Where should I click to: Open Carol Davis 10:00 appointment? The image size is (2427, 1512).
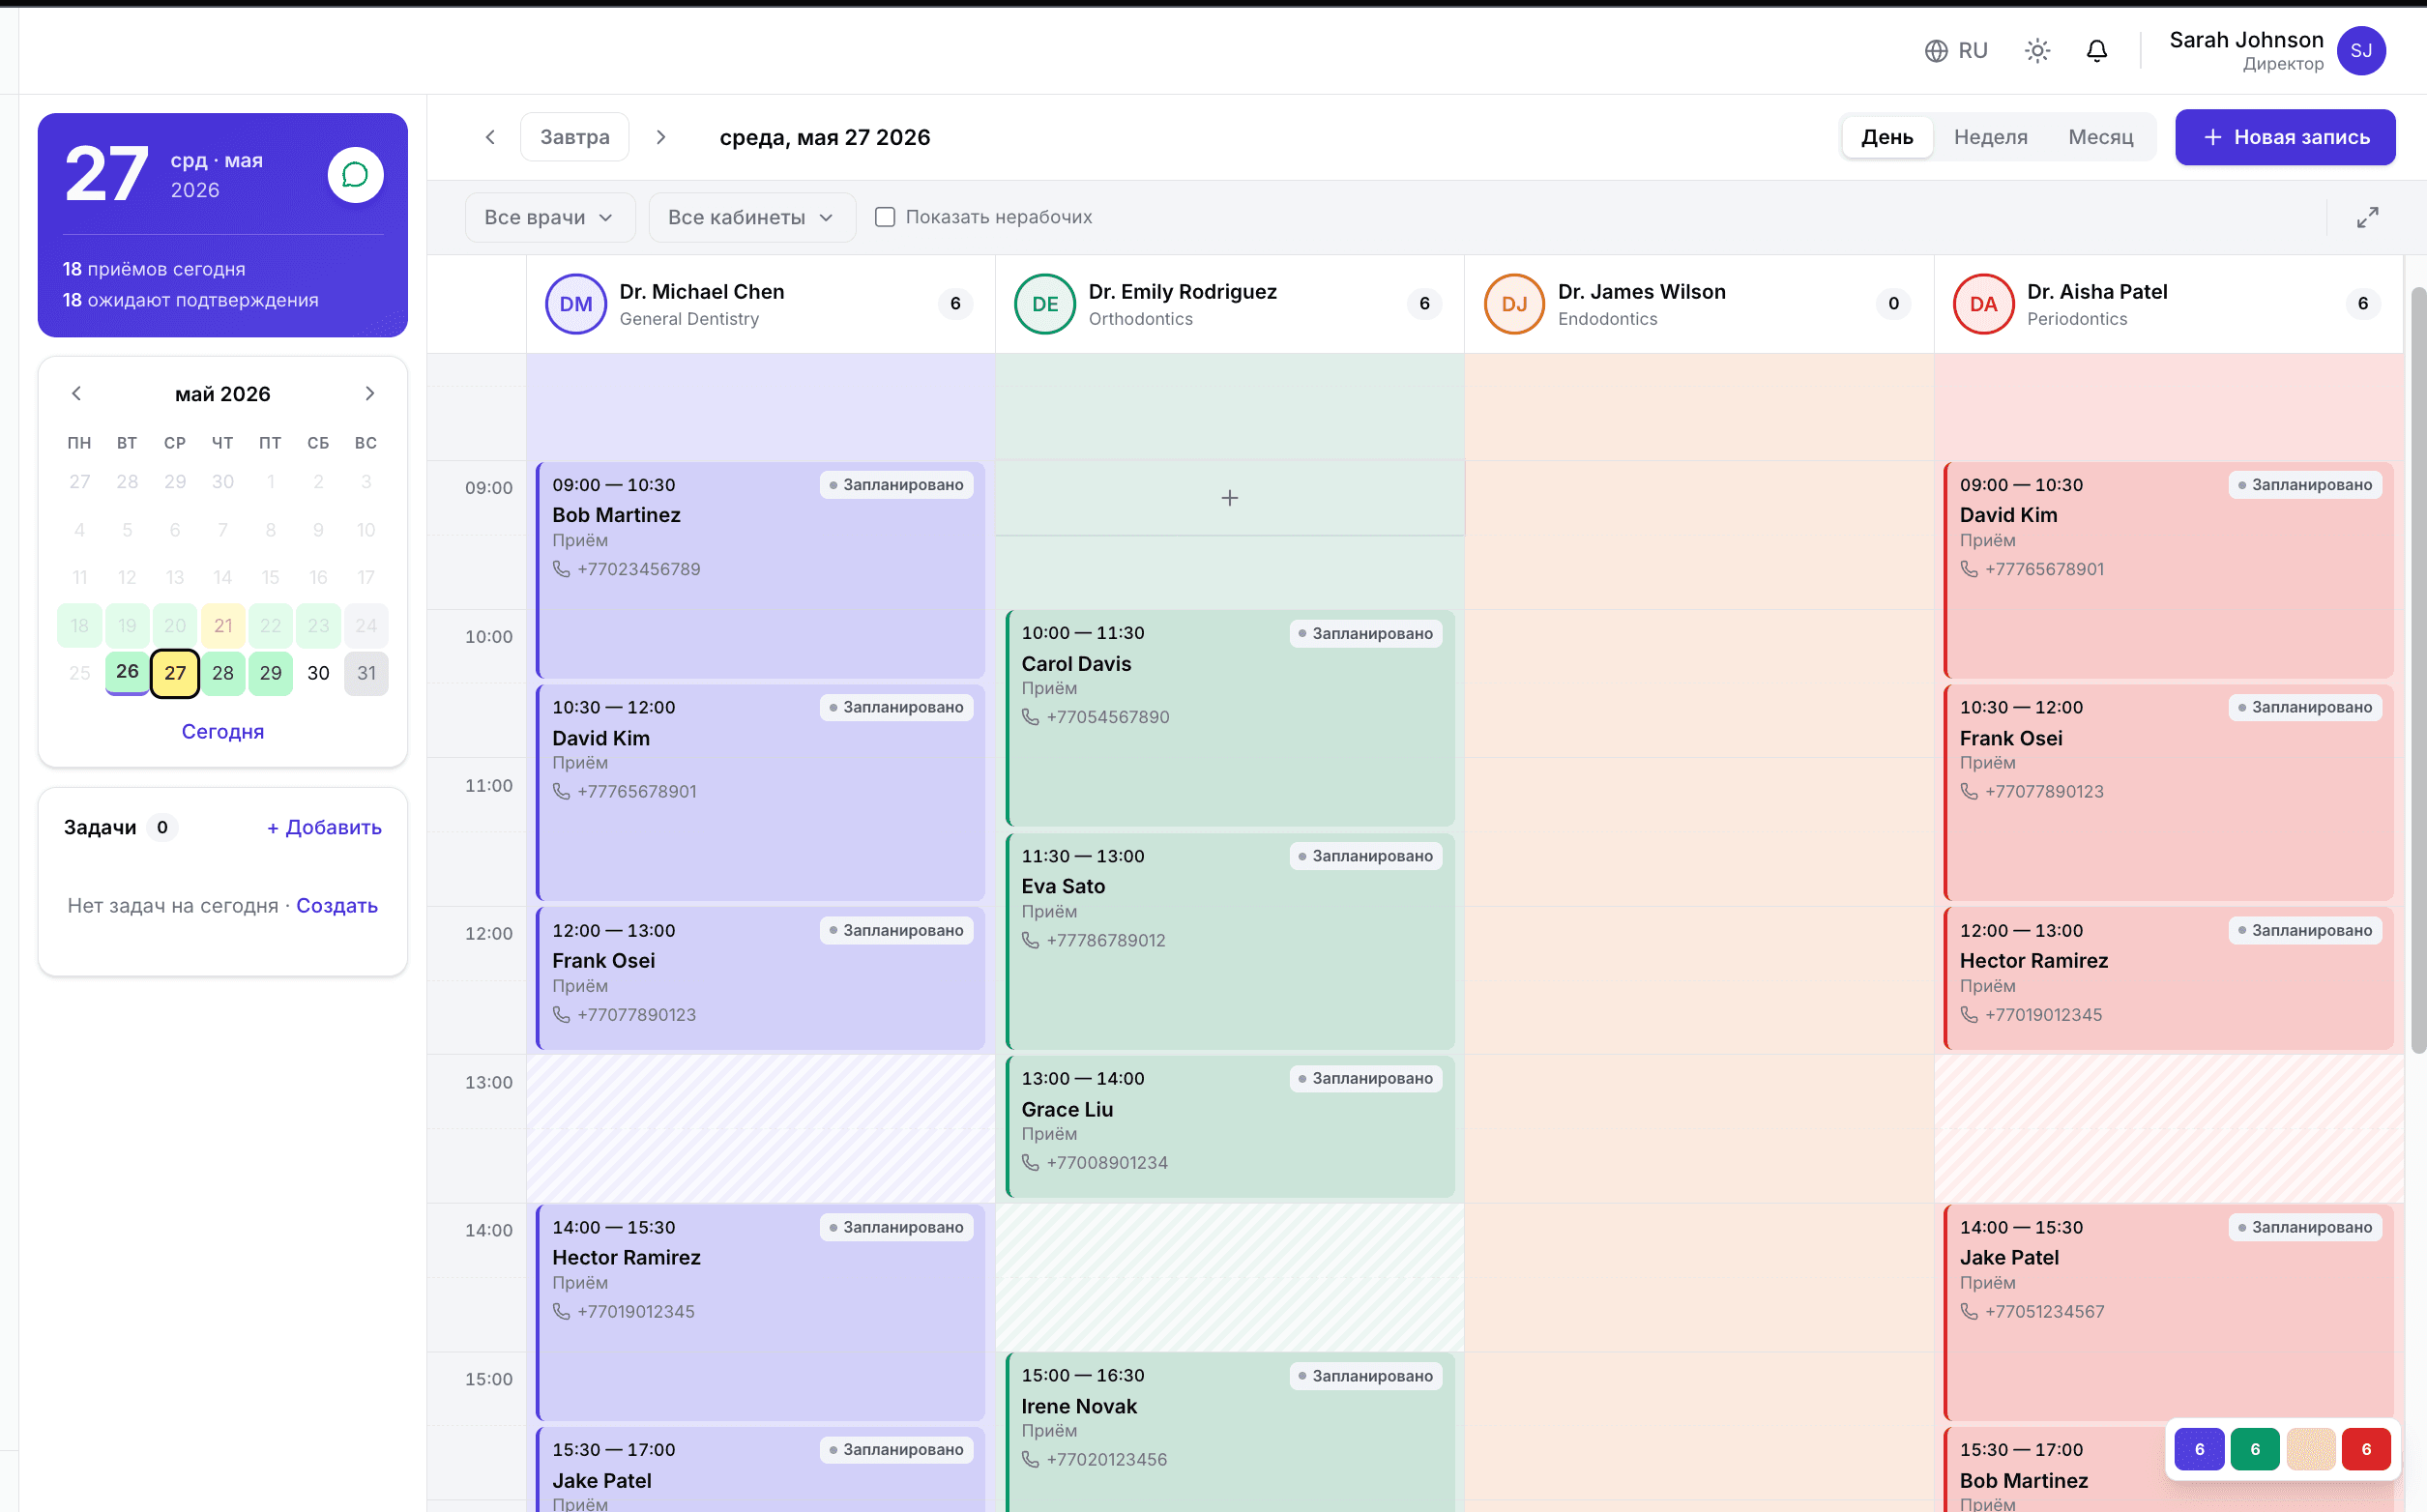click(1230, 718)
